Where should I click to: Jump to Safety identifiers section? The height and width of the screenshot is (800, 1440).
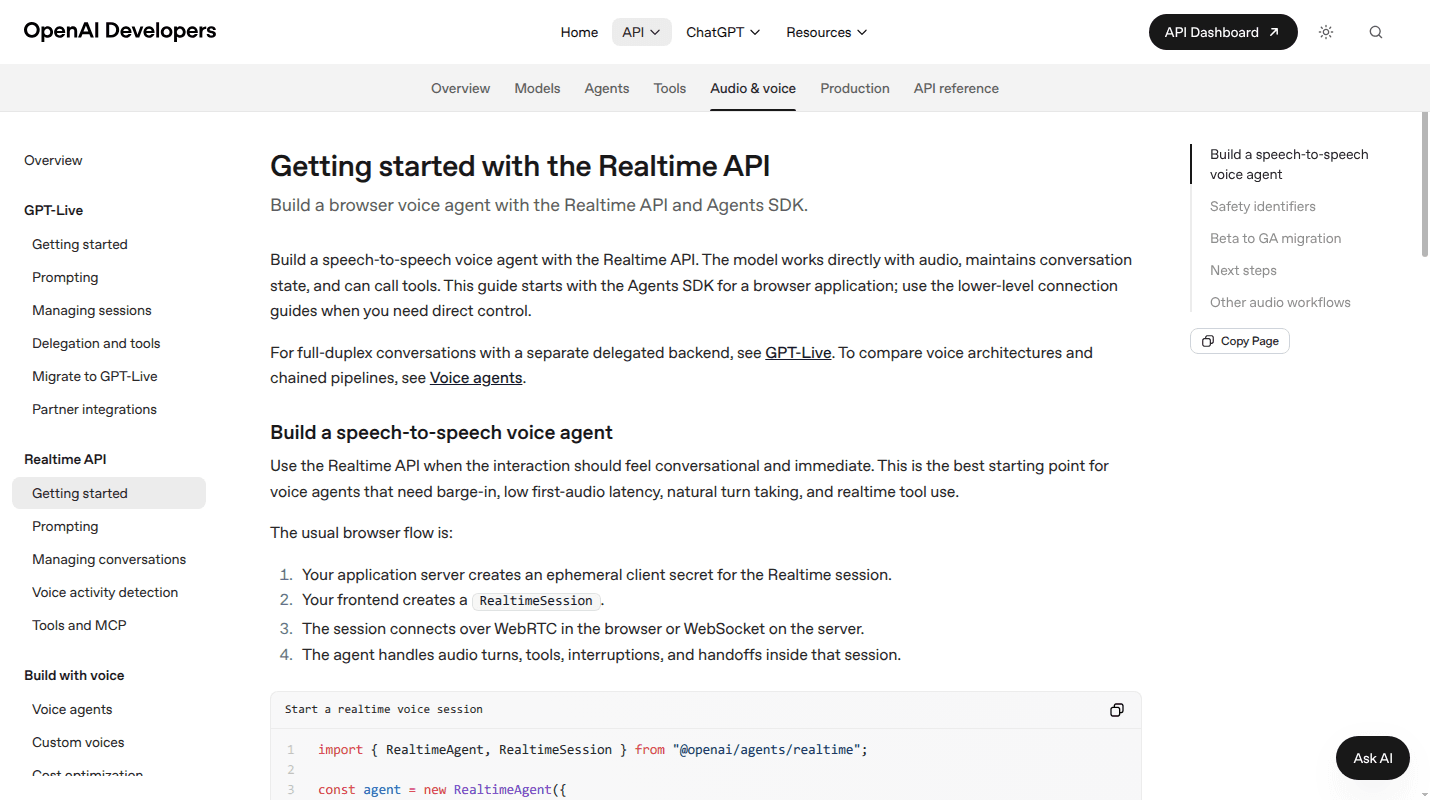1263,206
